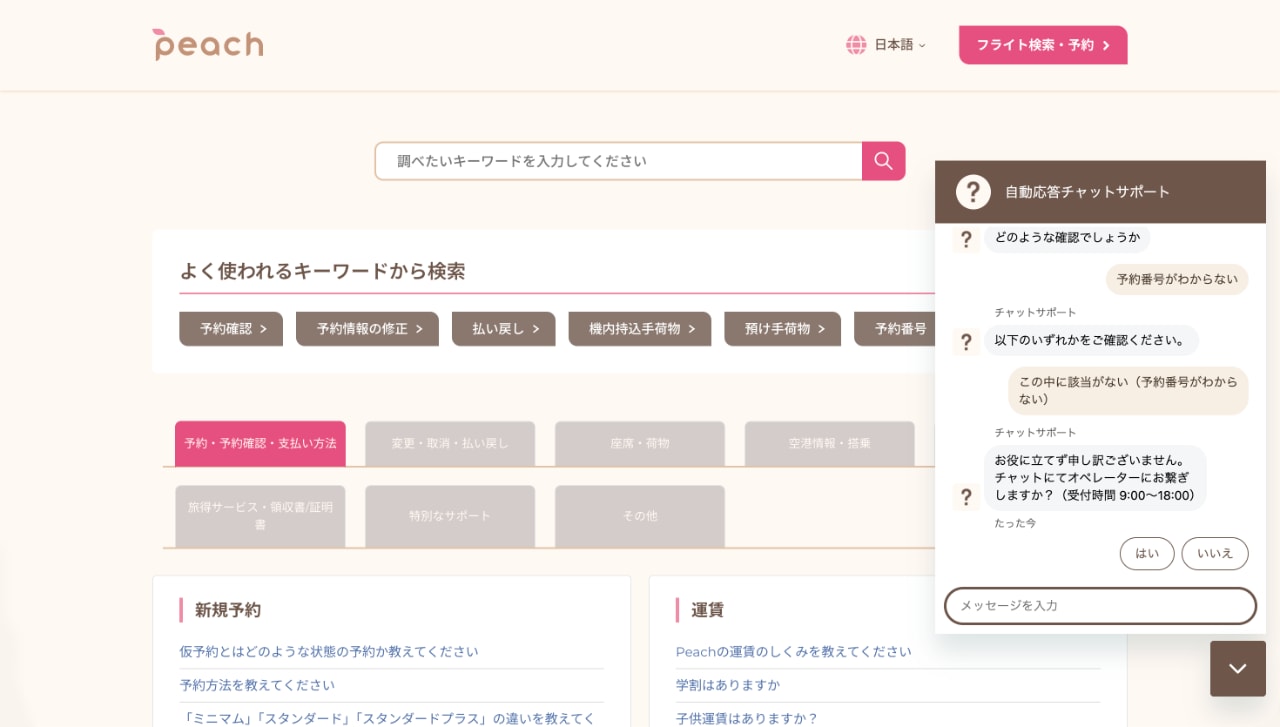
Task: Click the Peach logo
Action: click(x=208, y=45)
